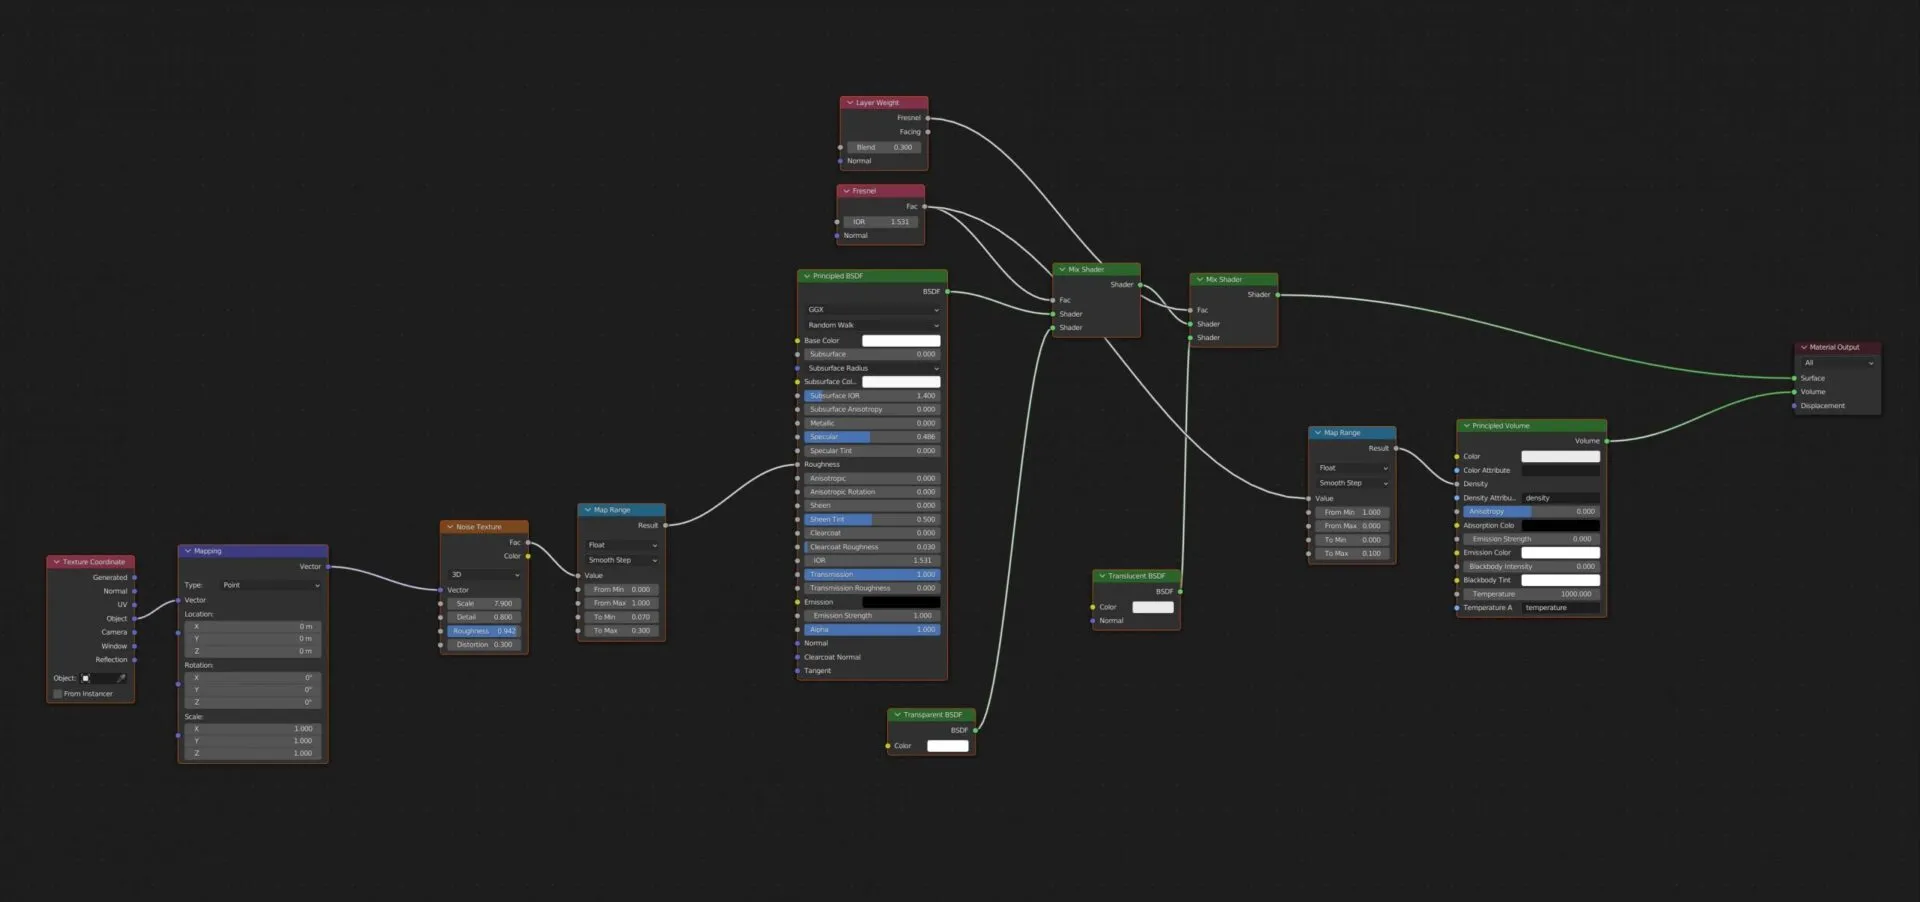Collapse the Noise Texture node arrow
Image resolution: width=1920 pixels, height=902 pixels.
pyautogui.click(x=450, y=527)
